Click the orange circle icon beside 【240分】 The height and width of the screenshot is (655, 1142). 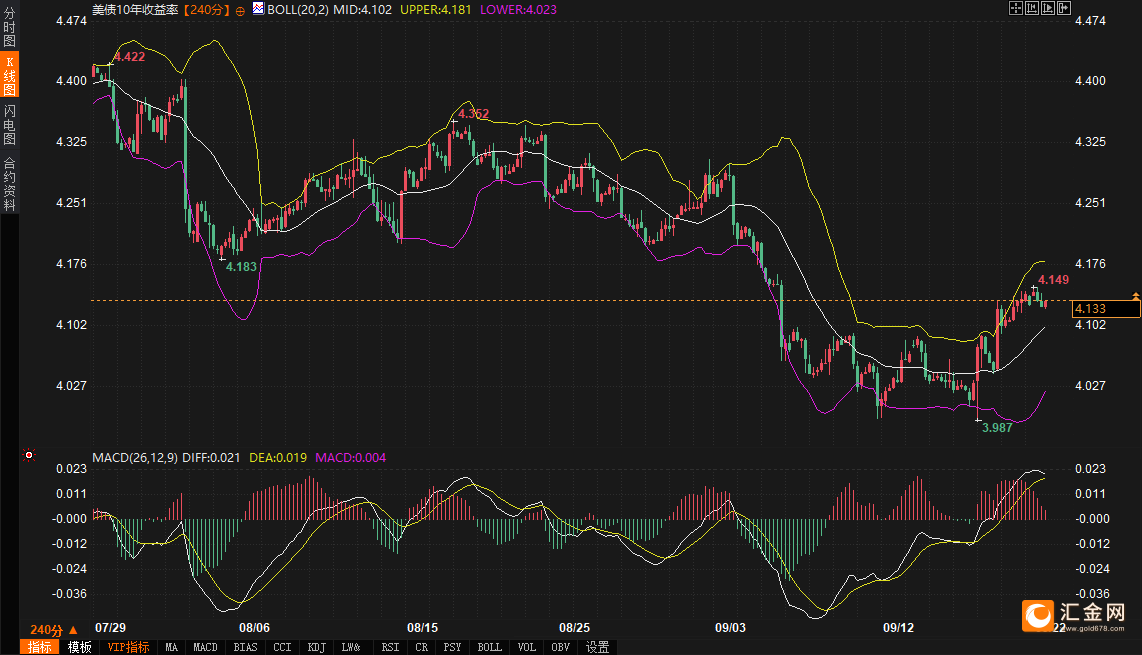240,11
